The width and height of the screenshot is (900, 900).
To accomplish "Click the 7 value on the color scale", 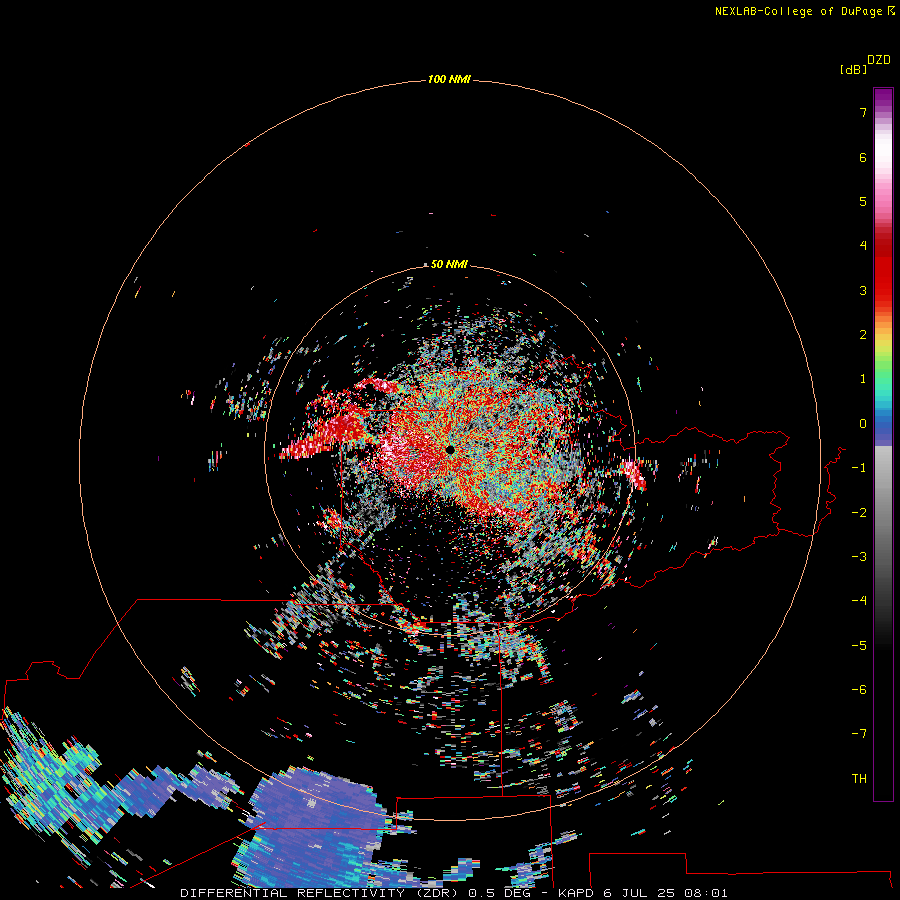I will pos(863,112).
